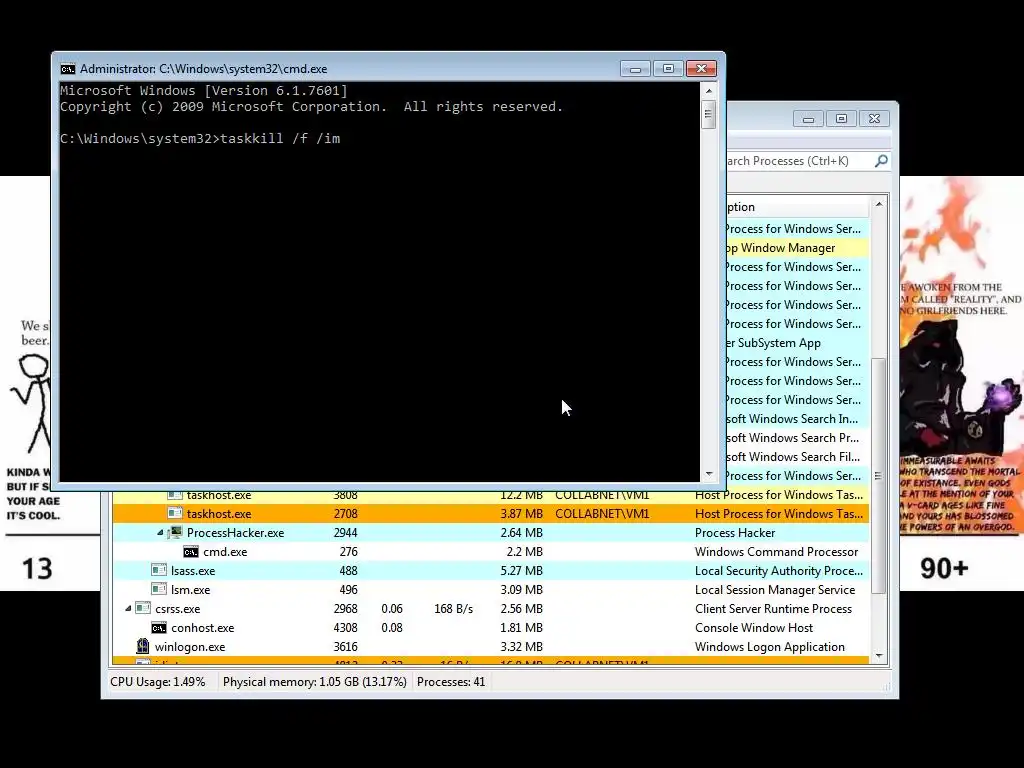Minimize the Process Hacker window
Image resolution: width=1024 pixels, height=768 pixels.
(x=808, y=118)
